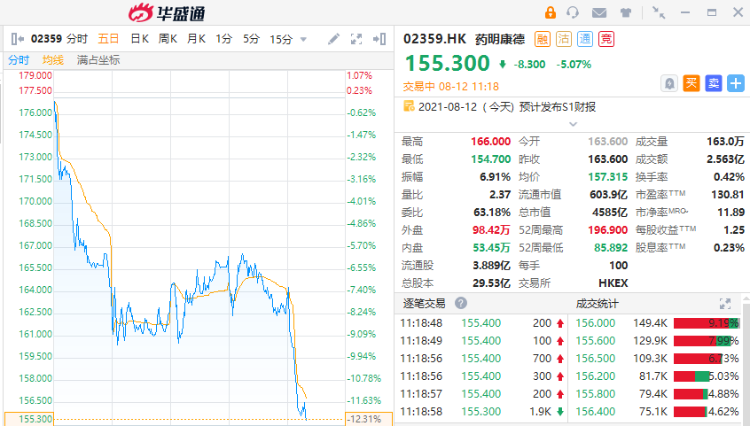
Task: Click the 均价 value 157.315
Action: [x=607, y=176]
